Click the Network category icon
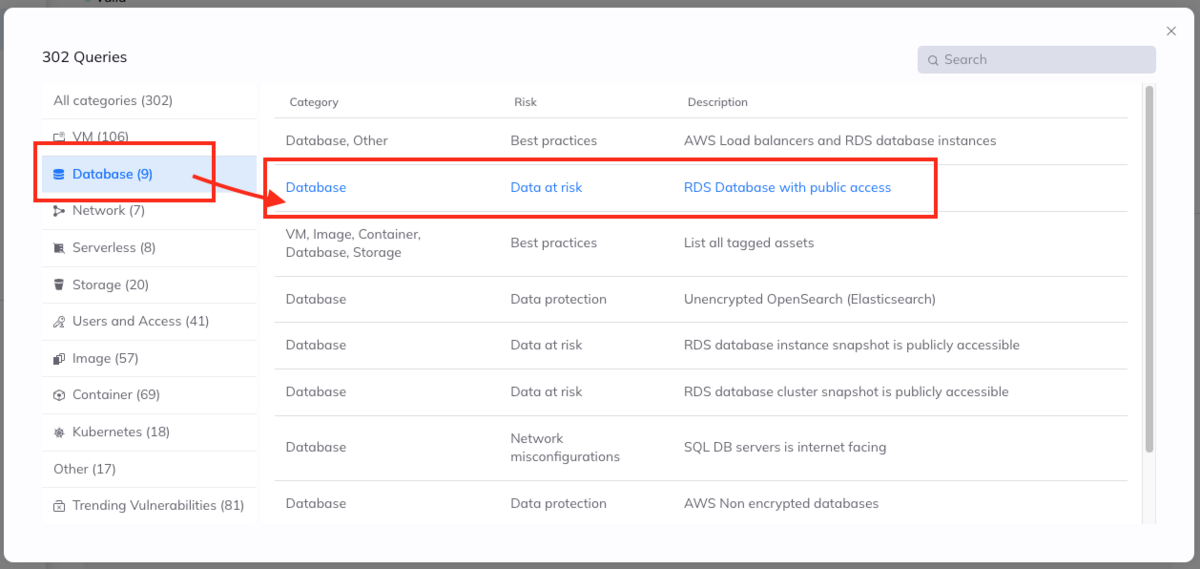1200x569 pixels. (x=59, y=211)
